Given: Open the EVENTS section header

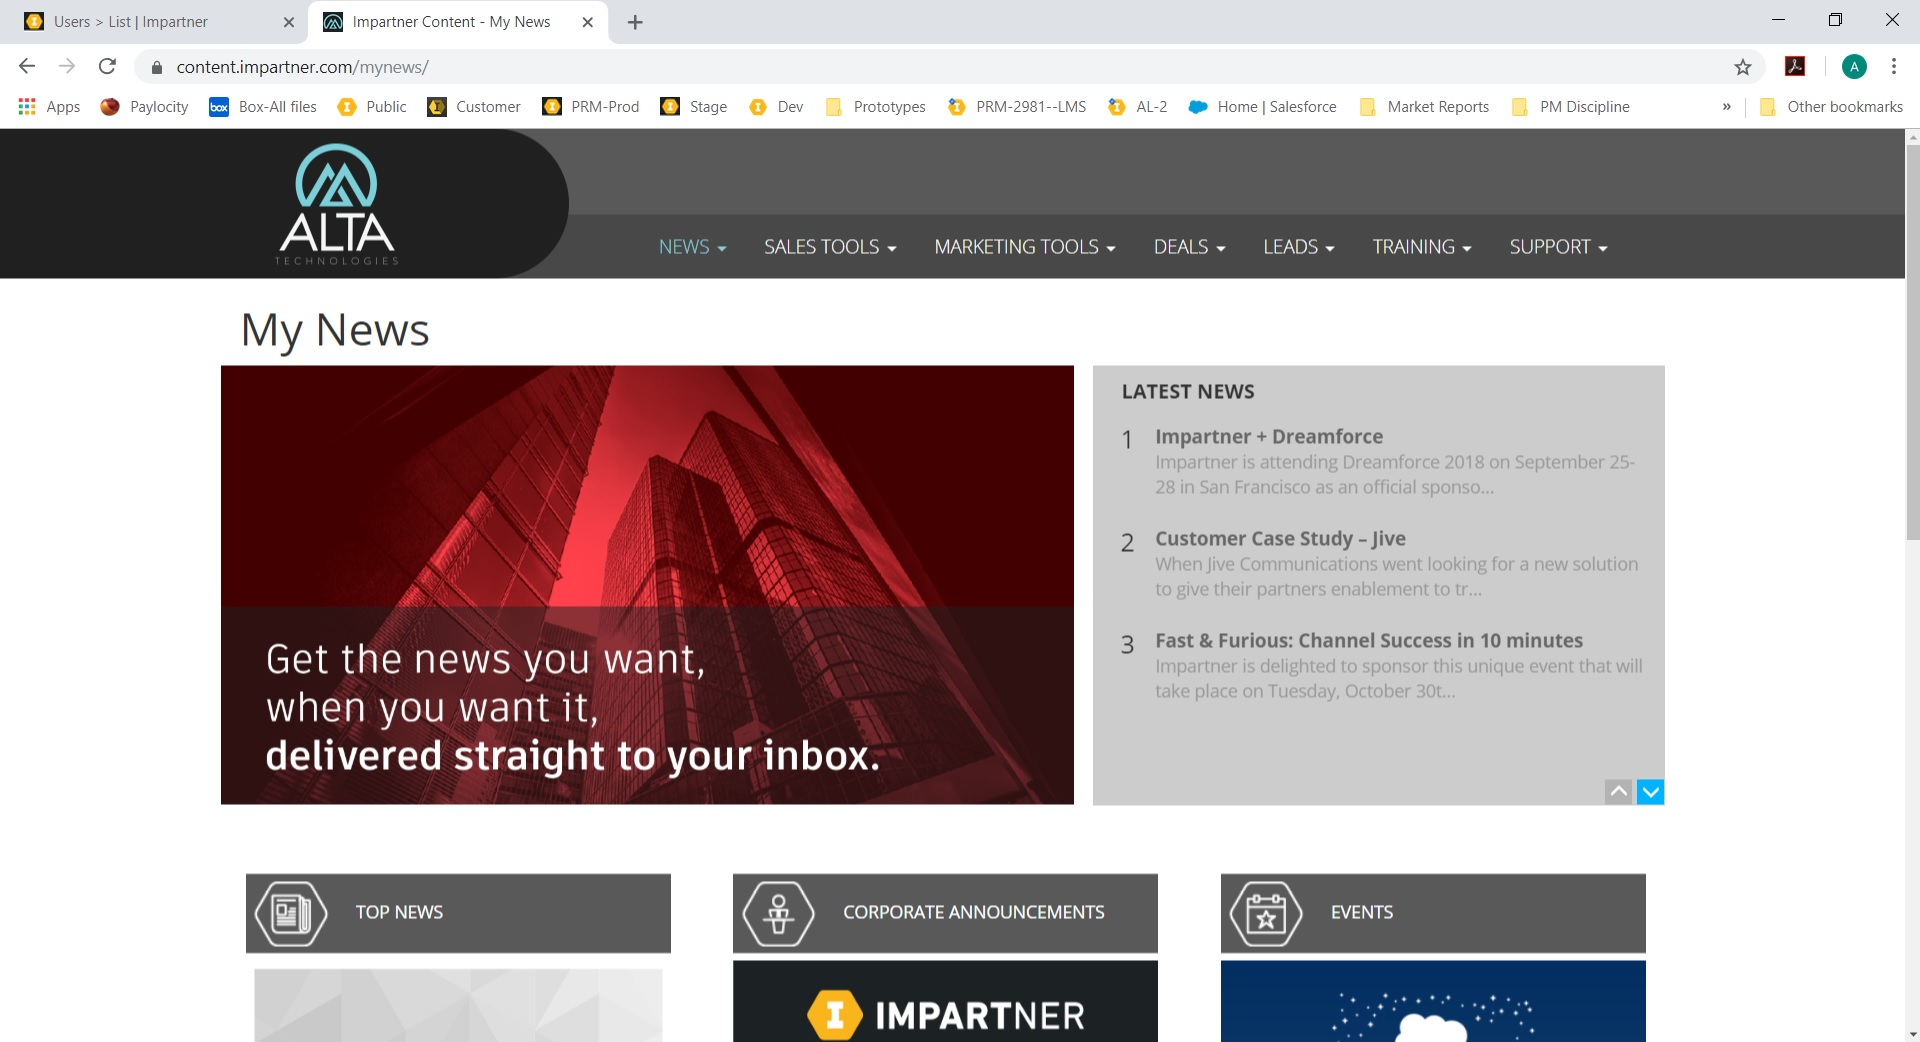Looking at the screenshot, I should tap(1433, 913).
